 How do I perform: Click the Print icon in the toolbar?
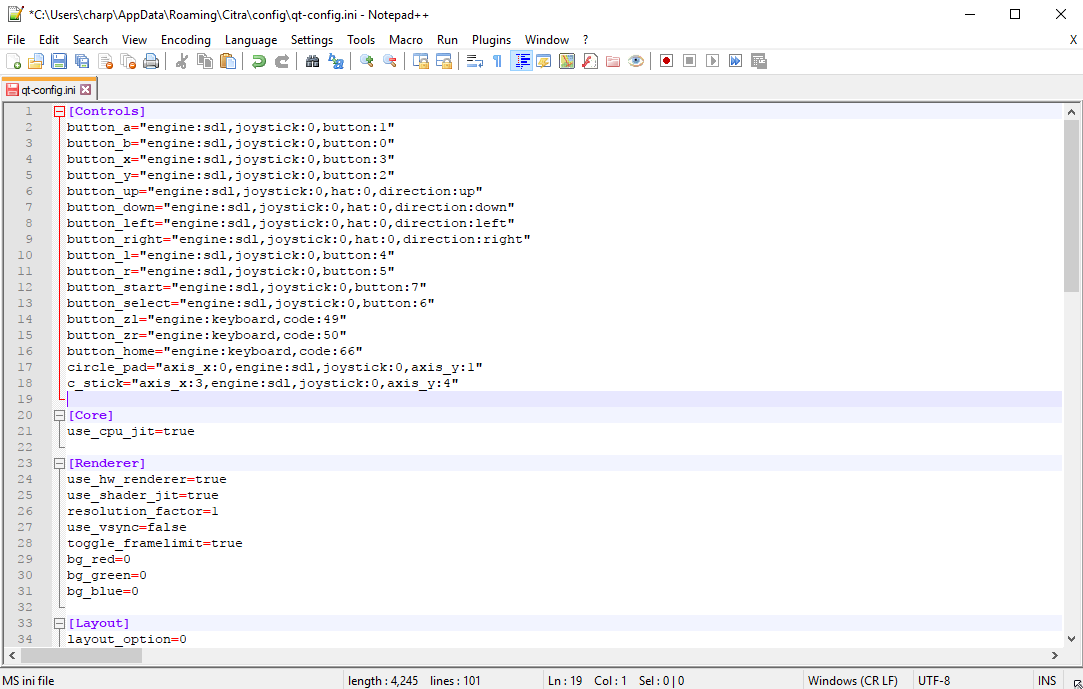click(151, 61)
